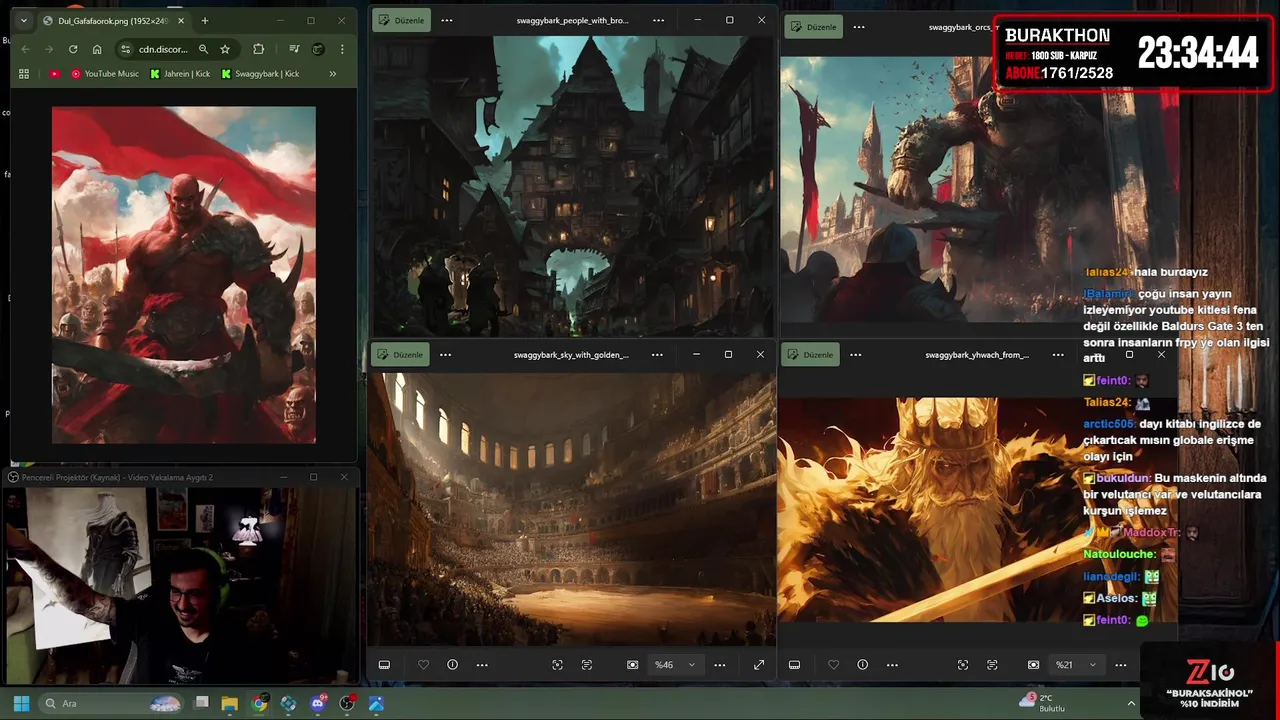The width and height of the screenshot is (1280, 720).
Task: Click Chrome's forward navigation arrow
Action: click(x=48, y=49)
